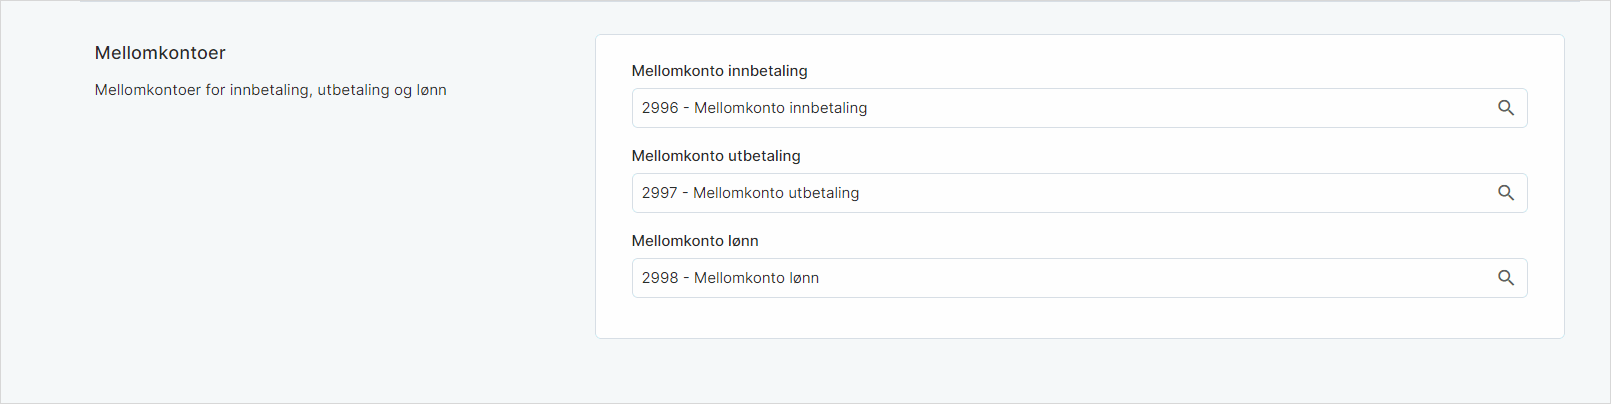Click the description text about innbetaling, utbetaling og lønn
The image size is (1611, 404).
[x=270, y=90]
